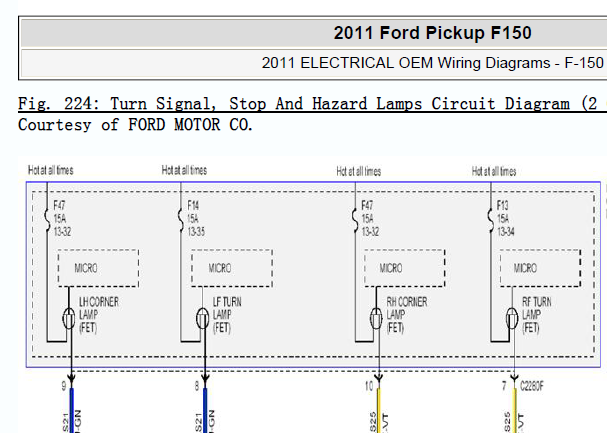
Task: Click connector pin number 7
Action: click(x=504, y=386)
